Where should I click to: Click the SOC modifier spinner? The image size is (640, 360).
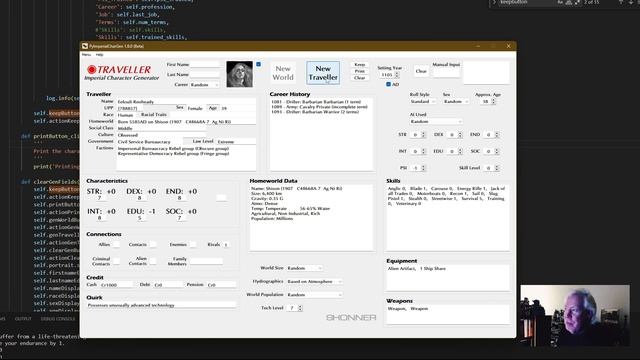(x=491, y=151)
